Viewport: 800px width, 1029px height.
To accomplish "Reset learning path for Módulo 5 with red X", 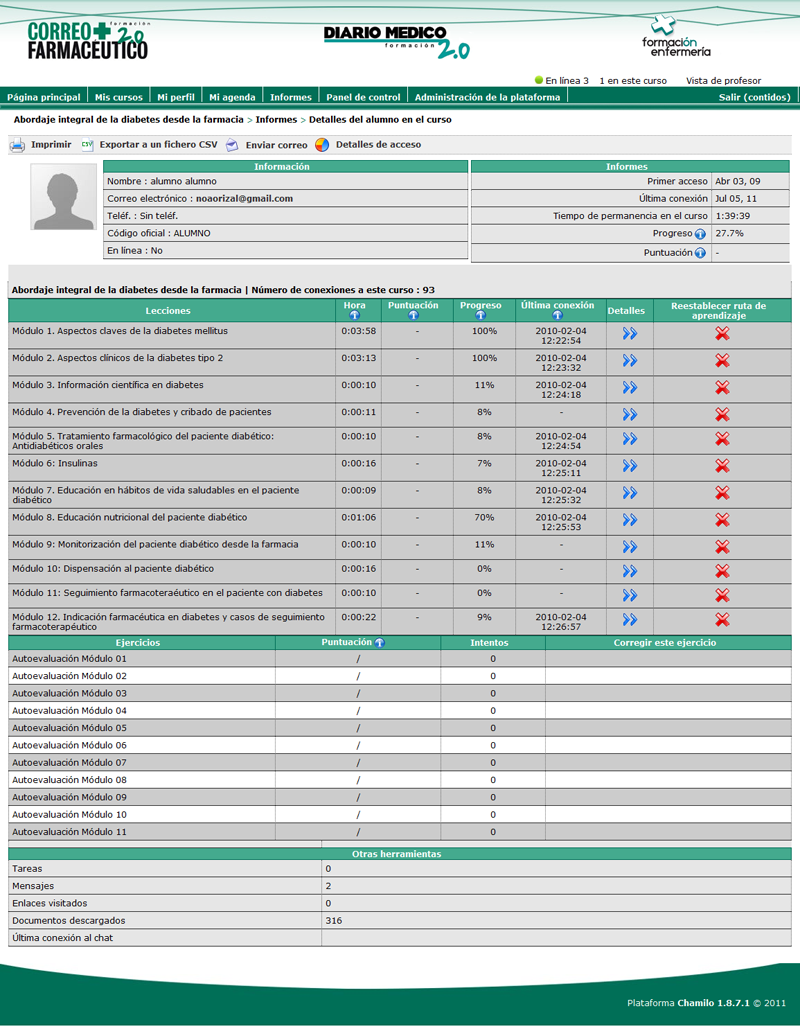I will 722,439.
